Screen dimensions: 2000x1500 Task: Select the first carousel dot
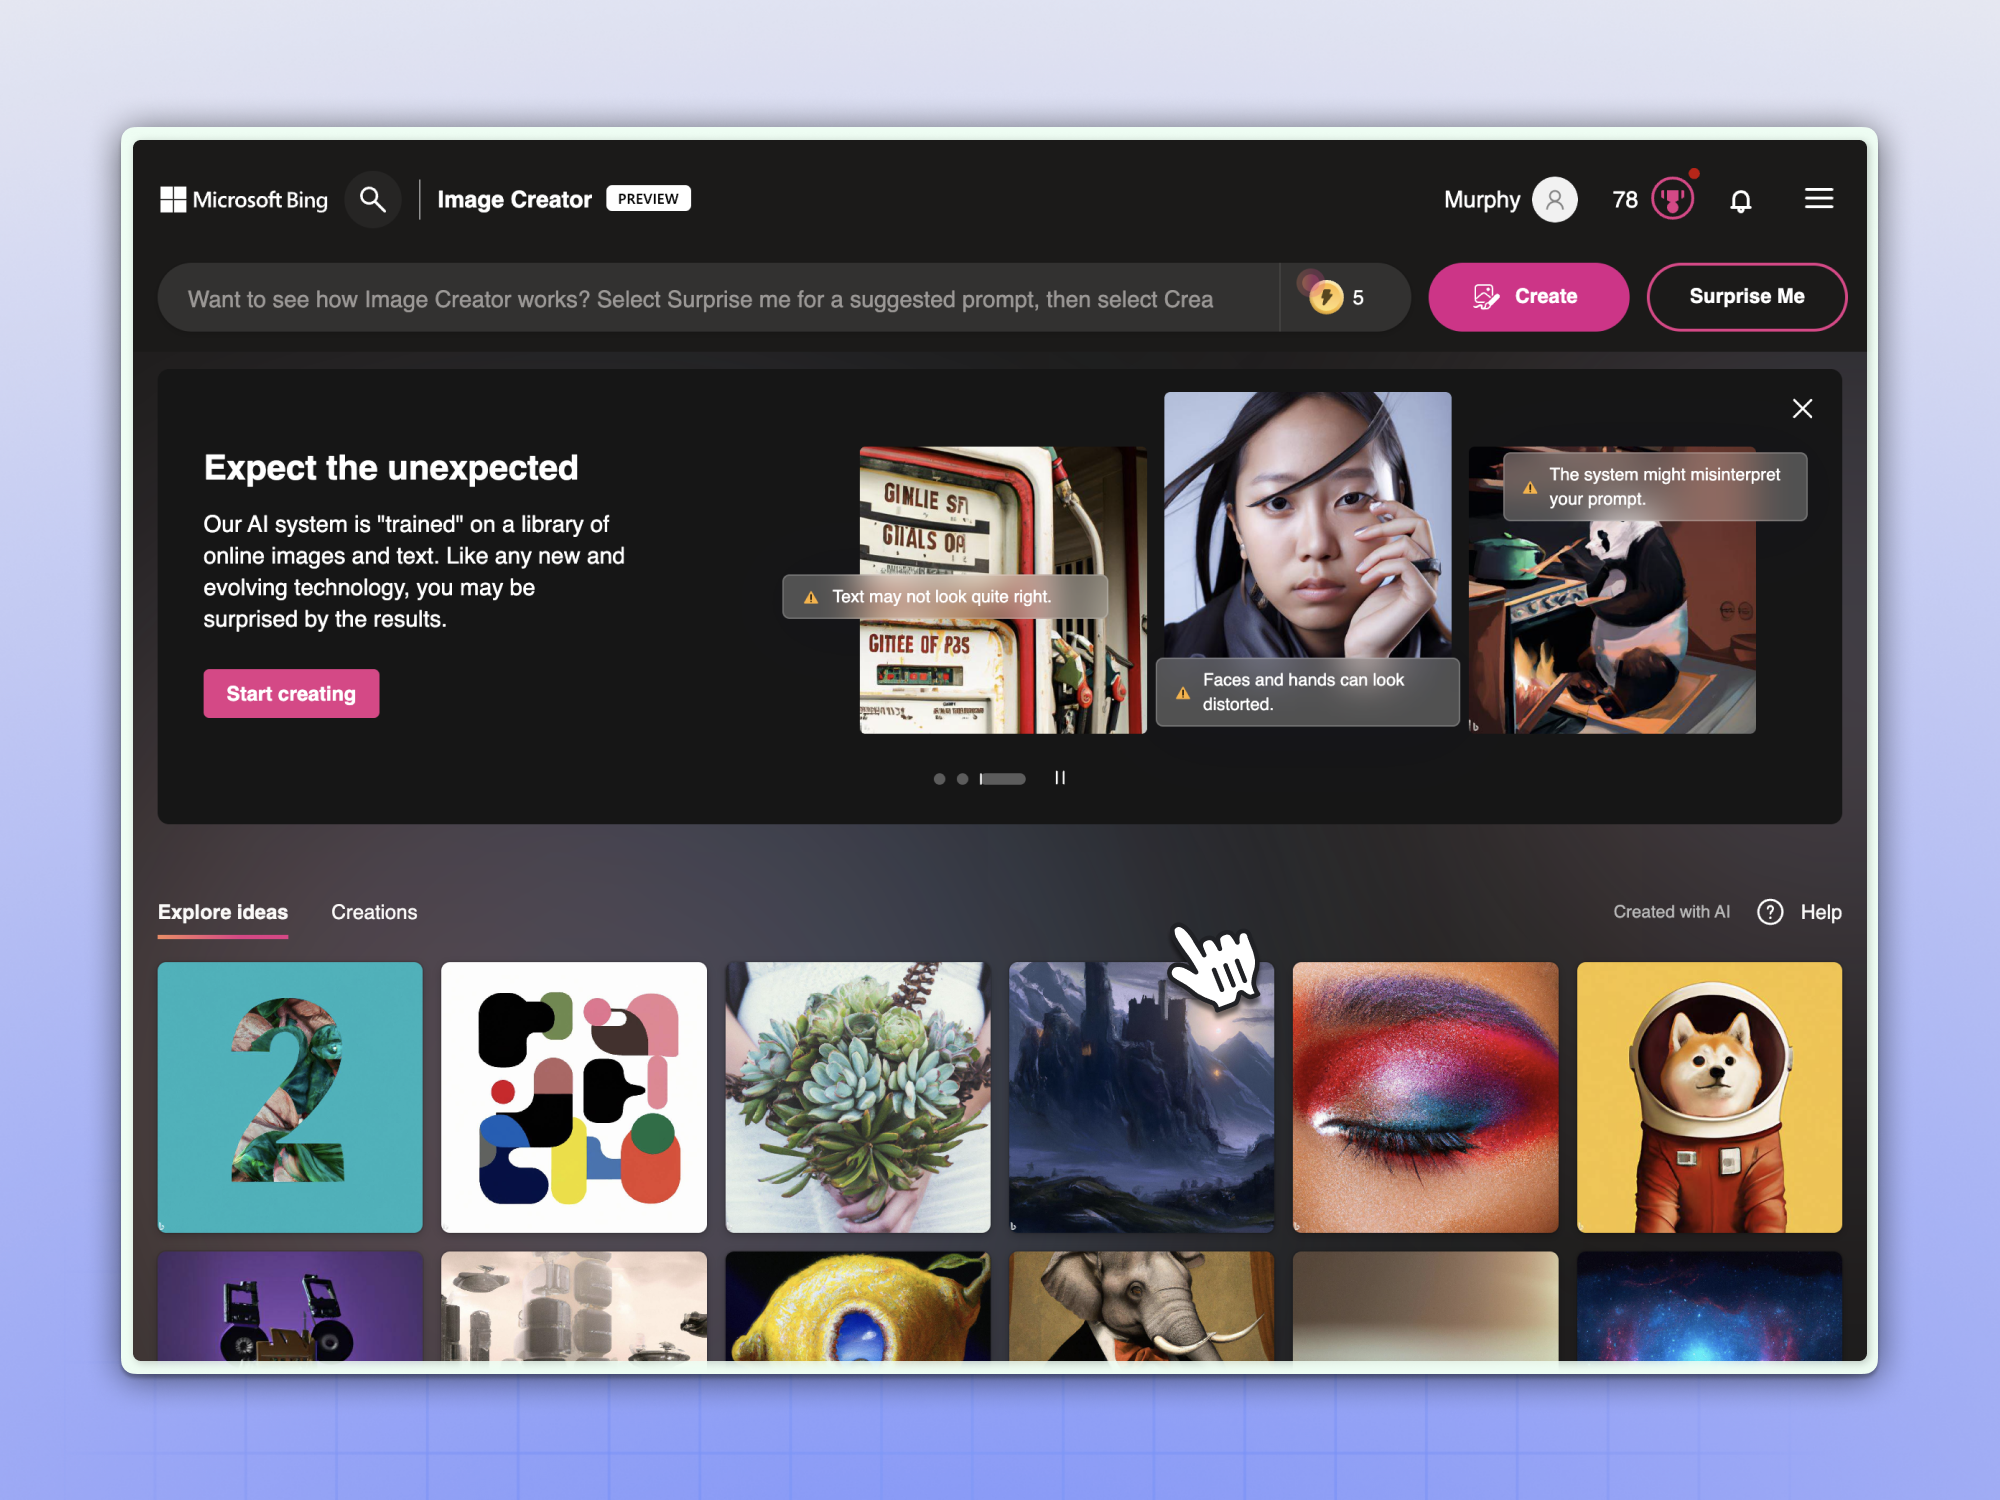(x=939, y=779)
